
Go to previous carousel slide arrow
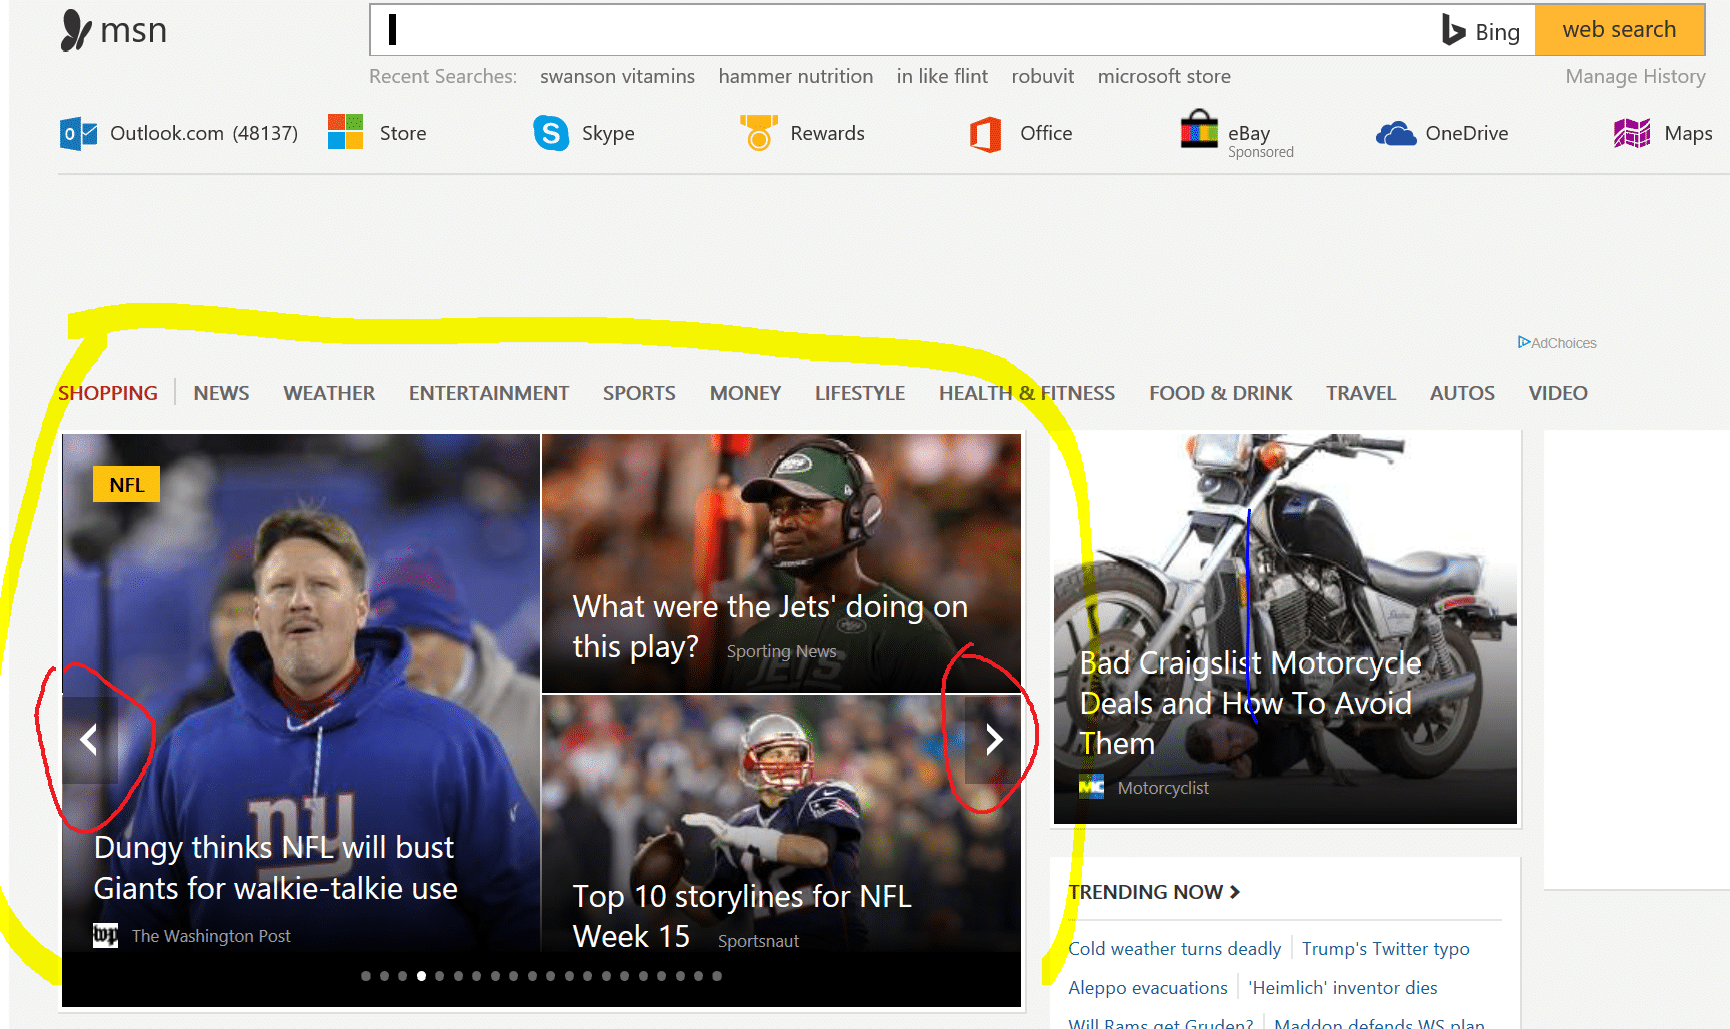click(x=90, y=740)
